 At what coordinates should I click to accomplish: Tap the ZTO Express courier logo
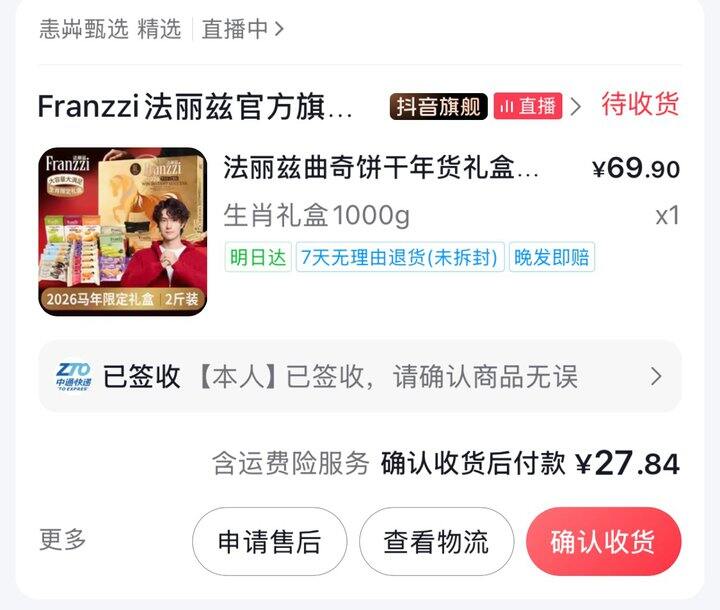(x=73, y=376)
